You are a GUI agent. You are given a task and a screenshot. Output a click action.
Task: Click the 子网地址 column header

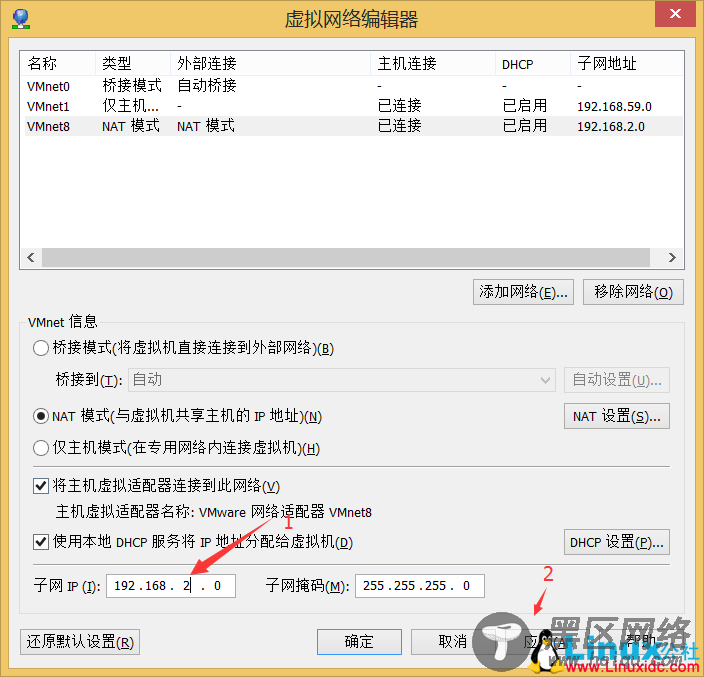pyautogui.click(x=627, y=63)
